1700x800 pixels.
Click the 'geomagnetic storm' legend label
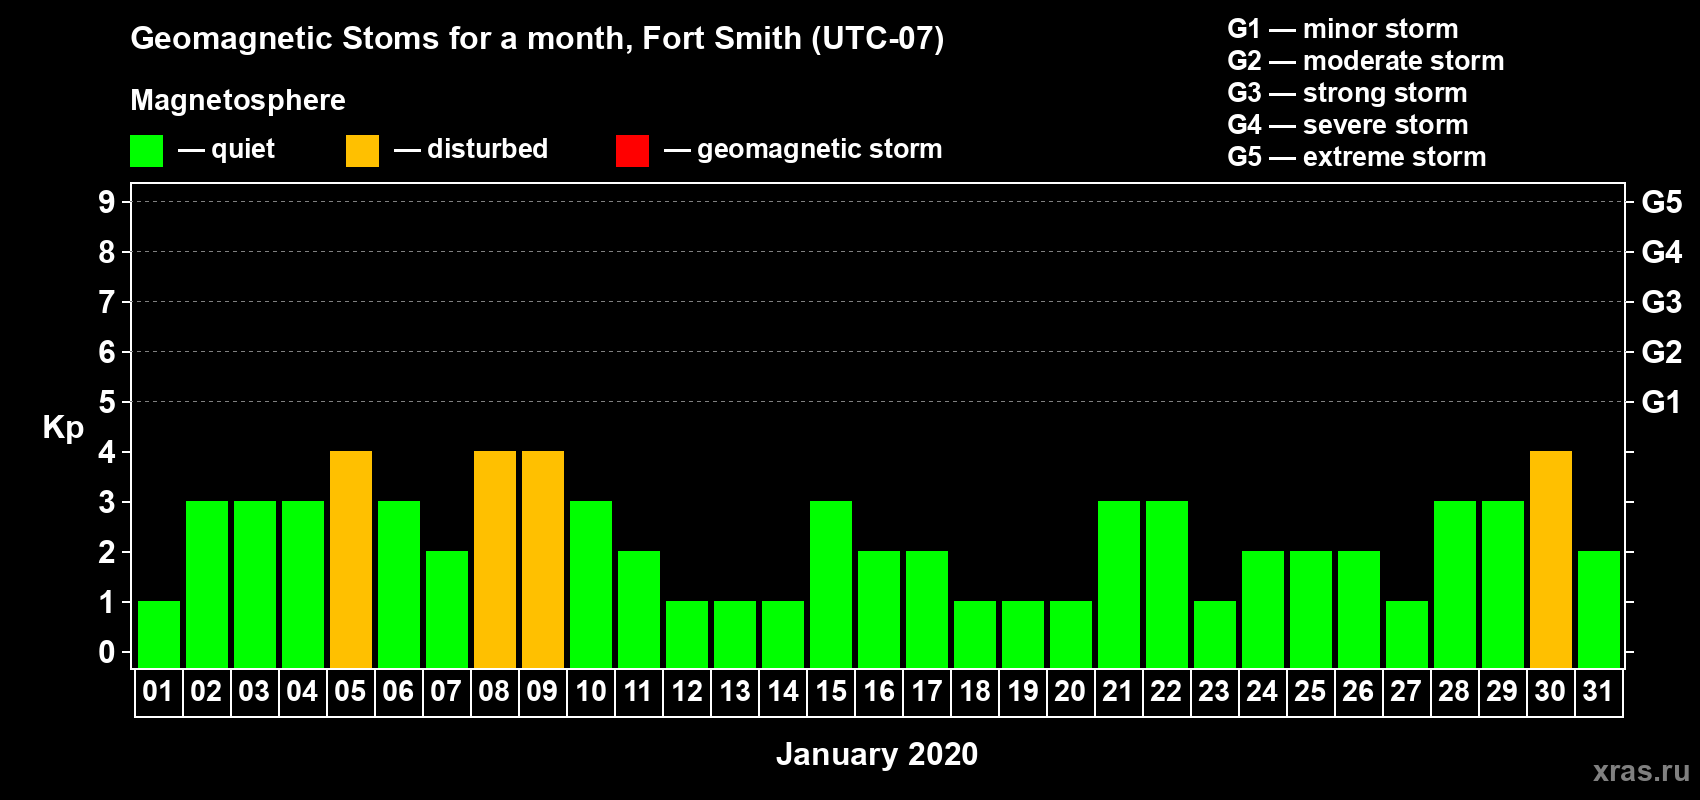pyautogui.click(x=820, y=150)
